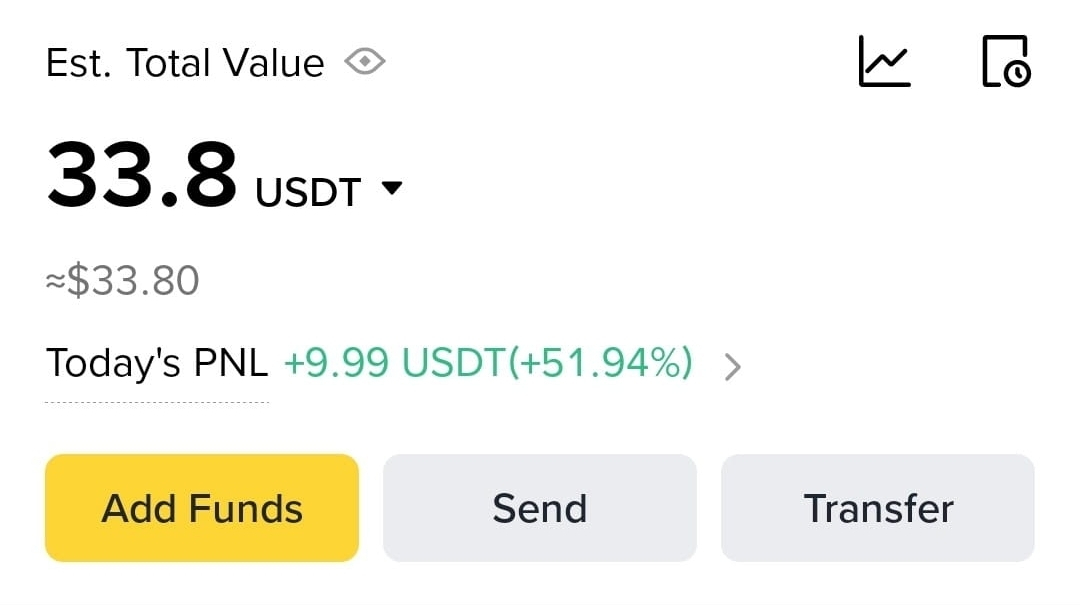This screenshot has width=1080, height=607.
Task: Expand the USDT currency dropdown arrow
Action: [391, 187]
